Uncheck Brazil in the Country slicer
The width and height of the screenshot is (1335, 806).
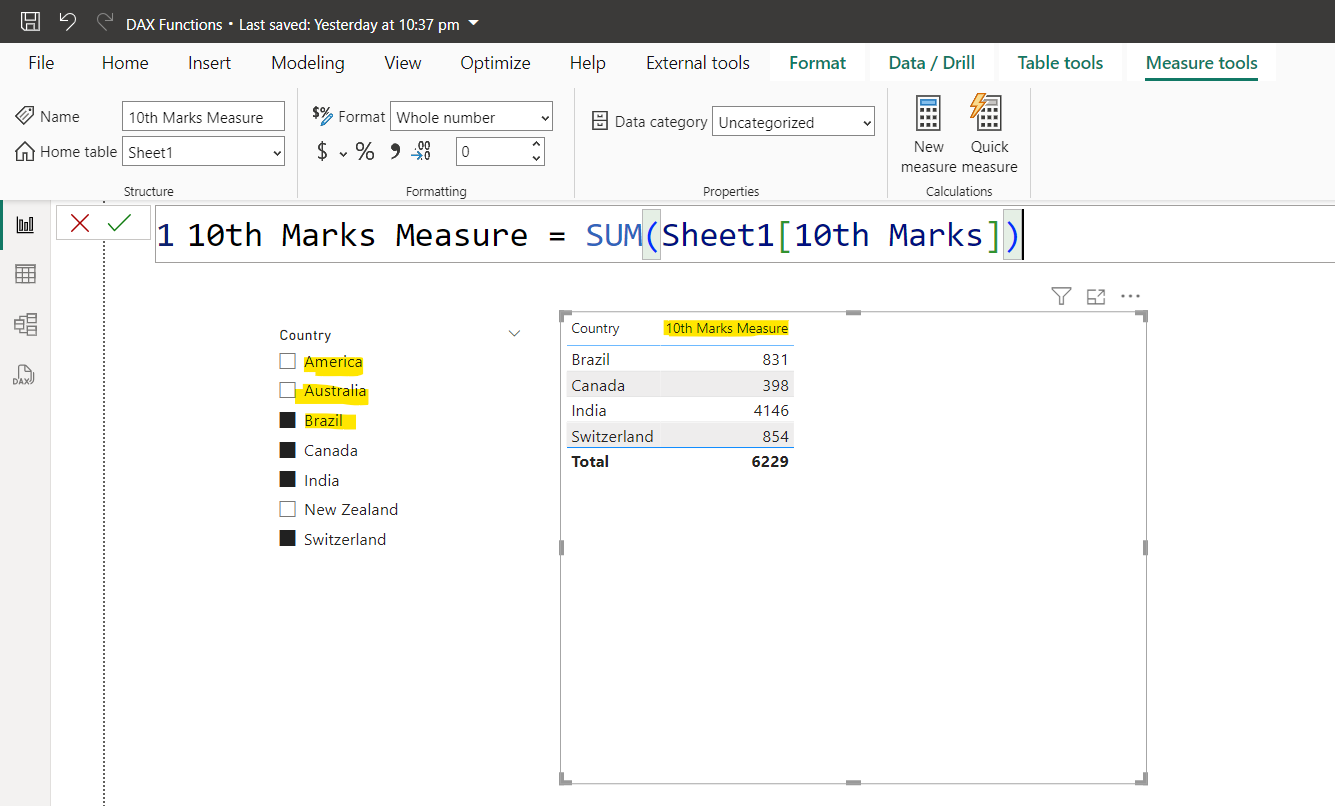click(x=287, y=420)
